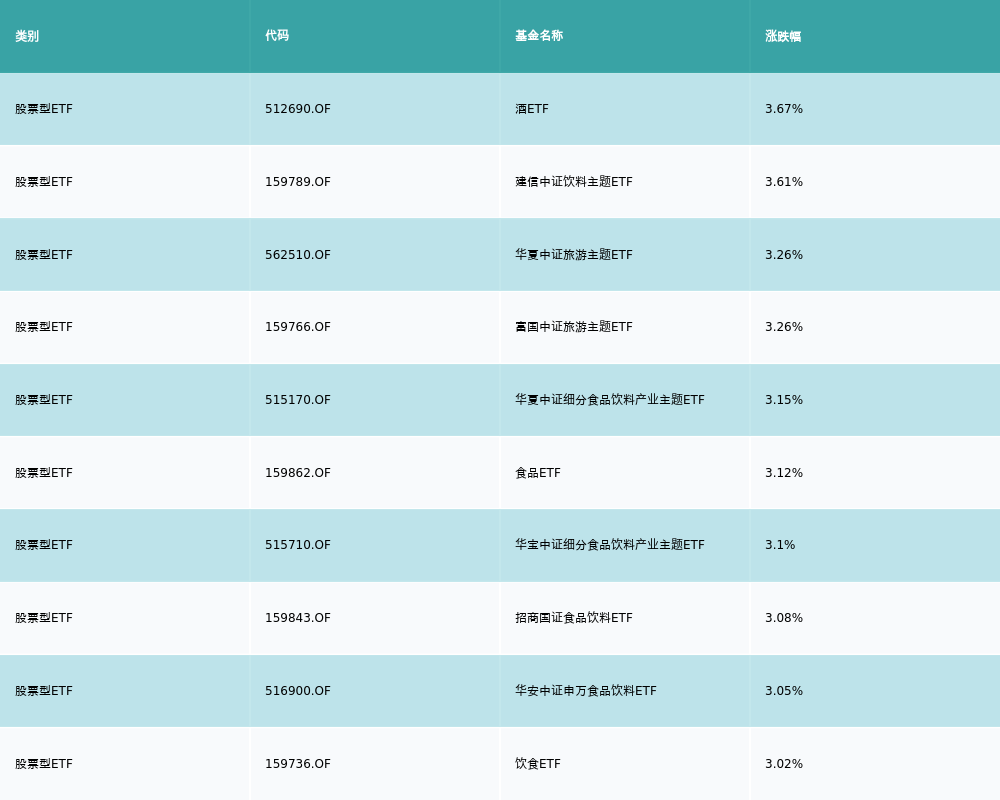
Task: Click 股票型ETF in the 515710.OF row
Action: [44, 545]
